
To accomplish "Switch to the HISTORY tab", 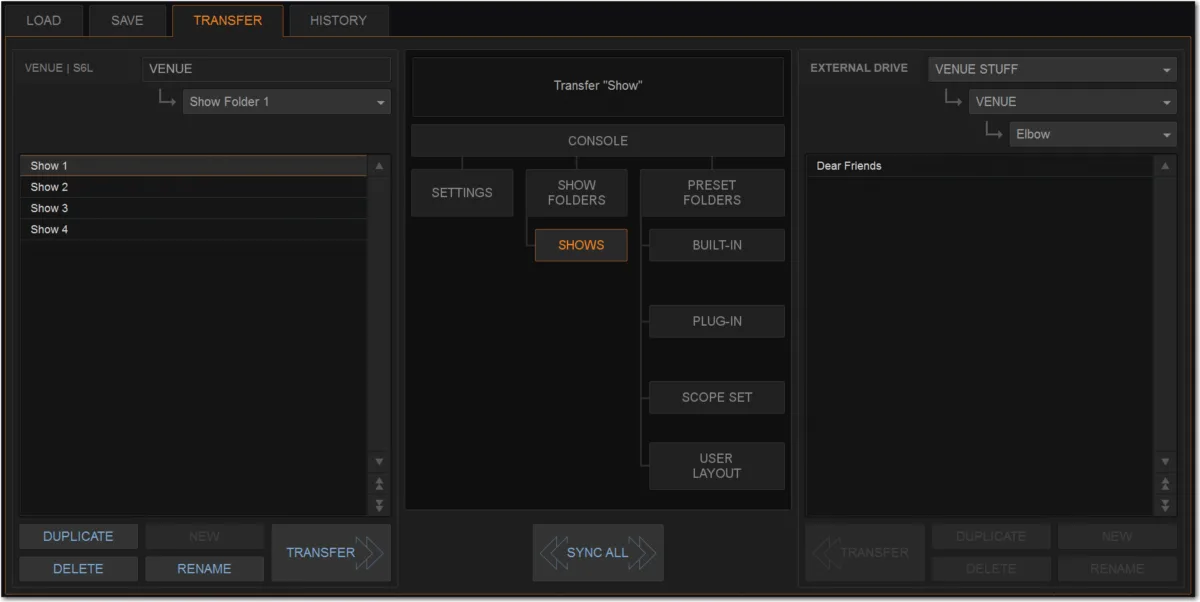I will click(338, 20).
